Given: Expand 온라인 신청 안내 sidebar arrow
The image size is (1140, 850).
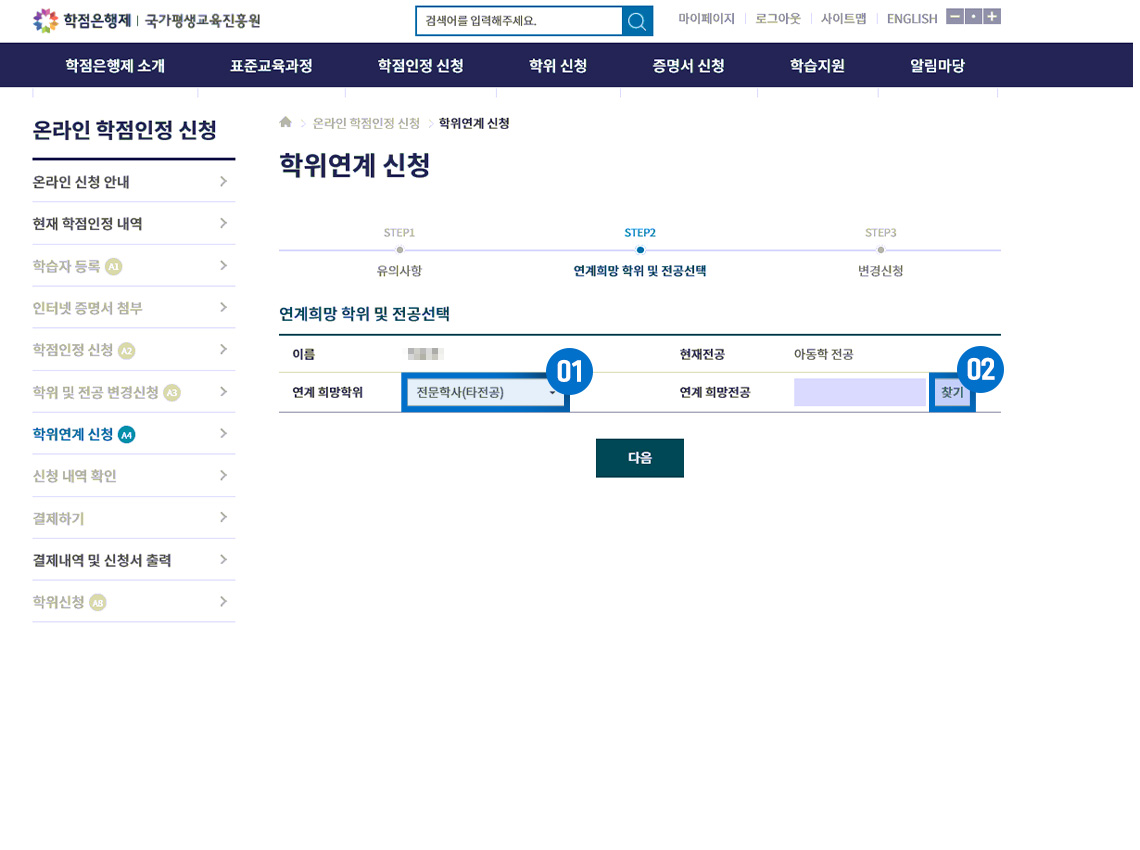Looking at the screenshot, I should pyautogui.click(x=223, y=182).
